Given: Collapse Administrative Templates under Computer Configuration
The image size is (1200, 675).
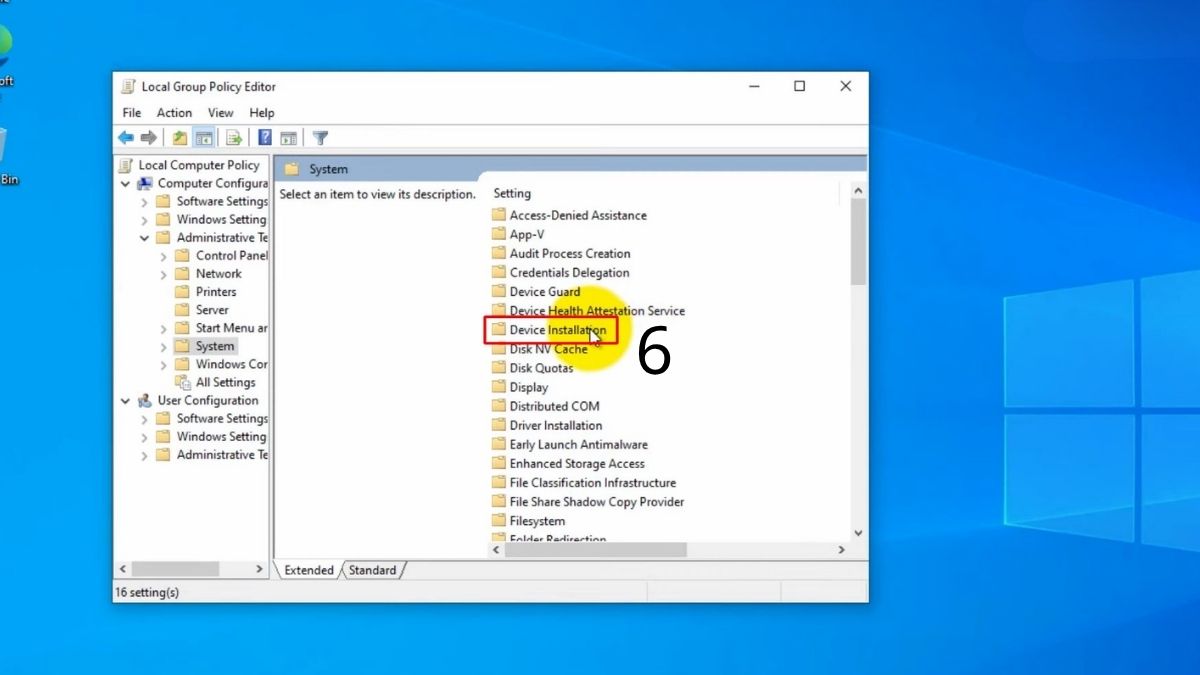Looking at the screenshot, I should click(x=145, y=238).
